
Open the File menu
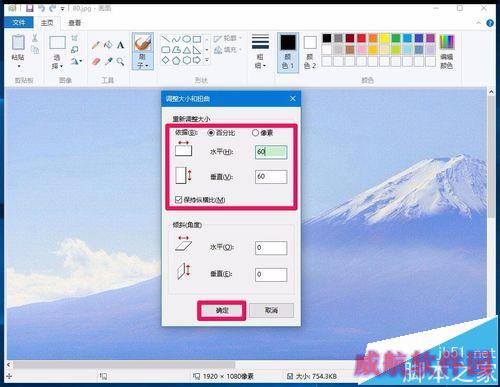[x=19, y=23]
